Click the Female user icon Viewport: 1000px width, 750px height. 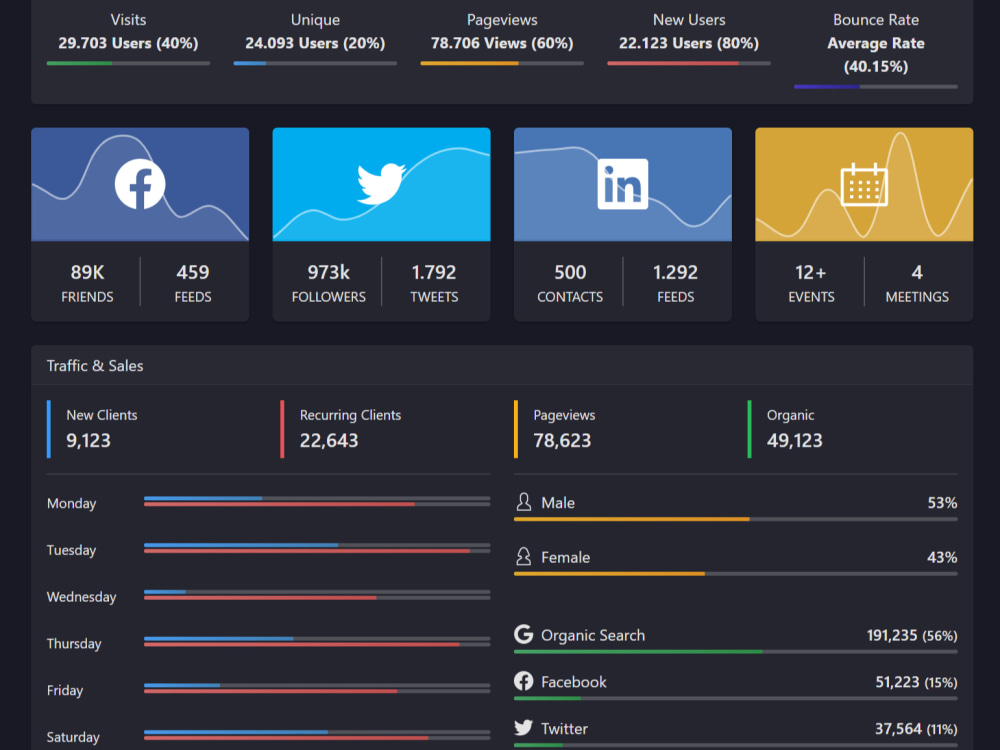[524, 557]
